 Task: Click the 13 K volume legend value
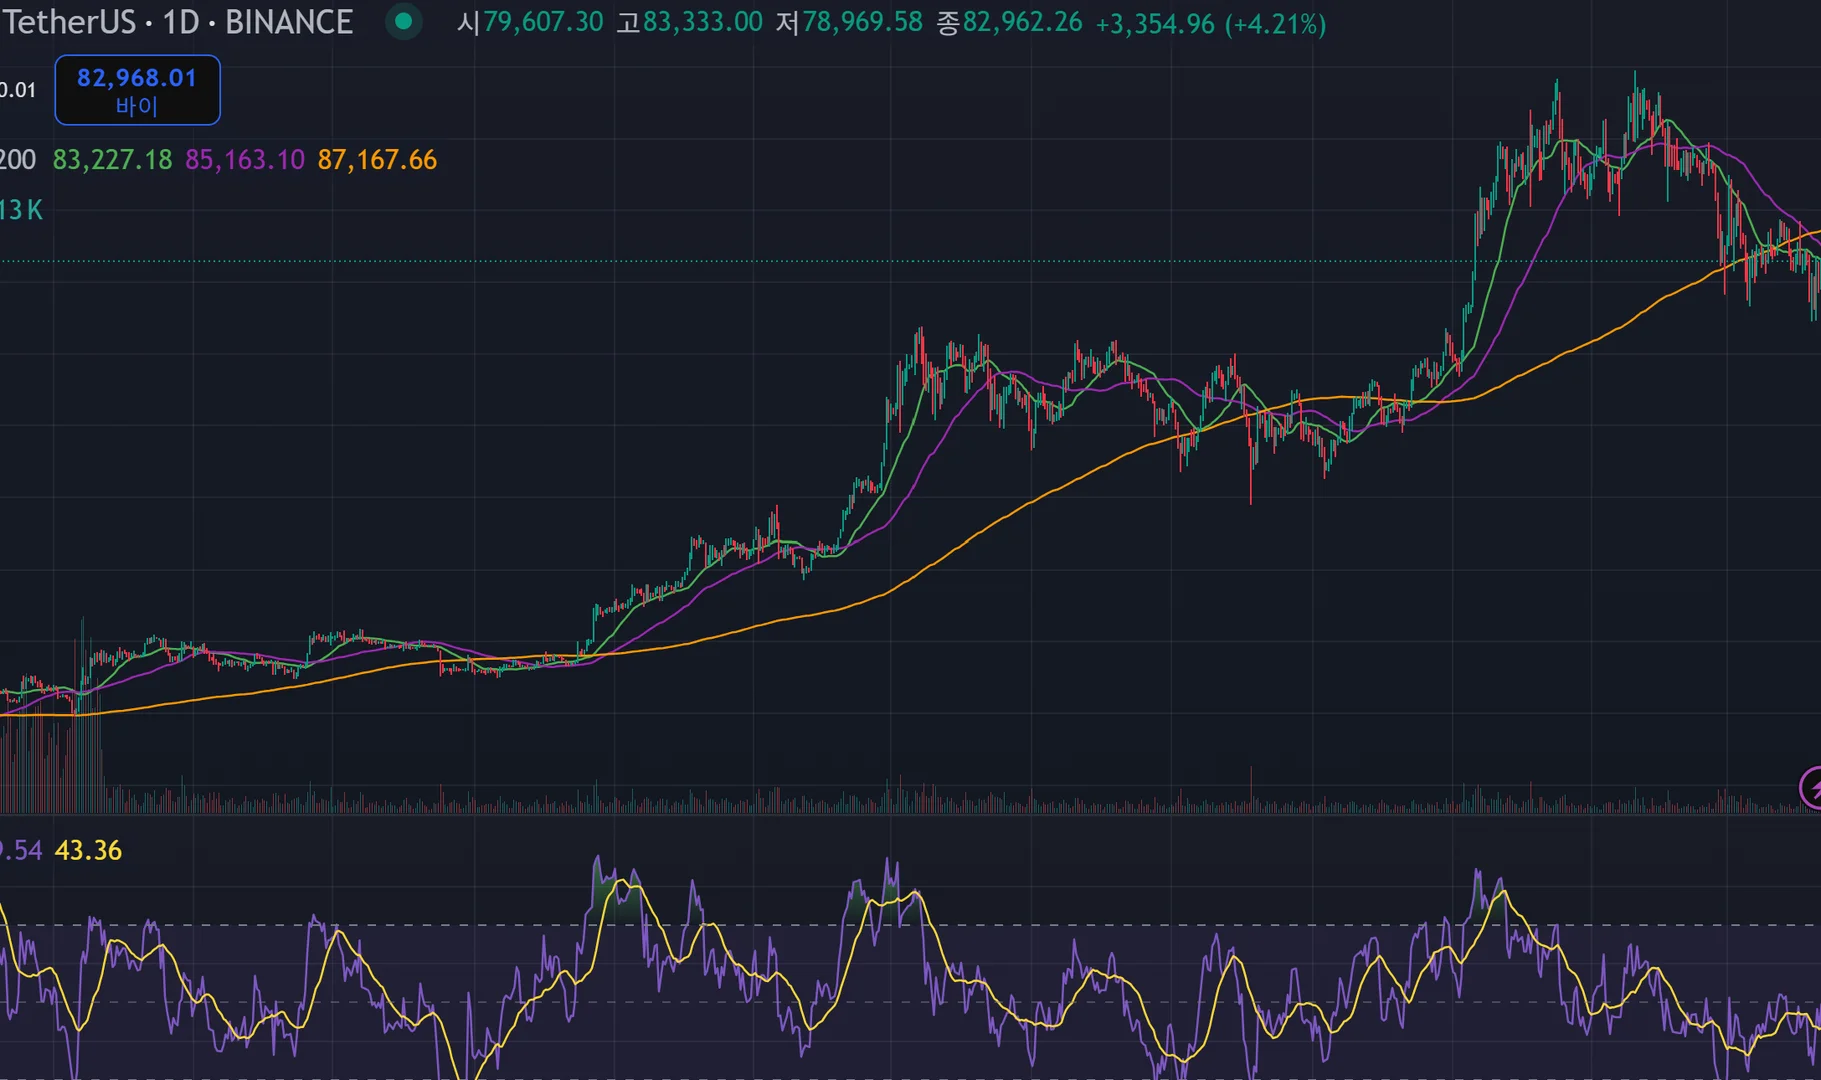tap(21, 210)
